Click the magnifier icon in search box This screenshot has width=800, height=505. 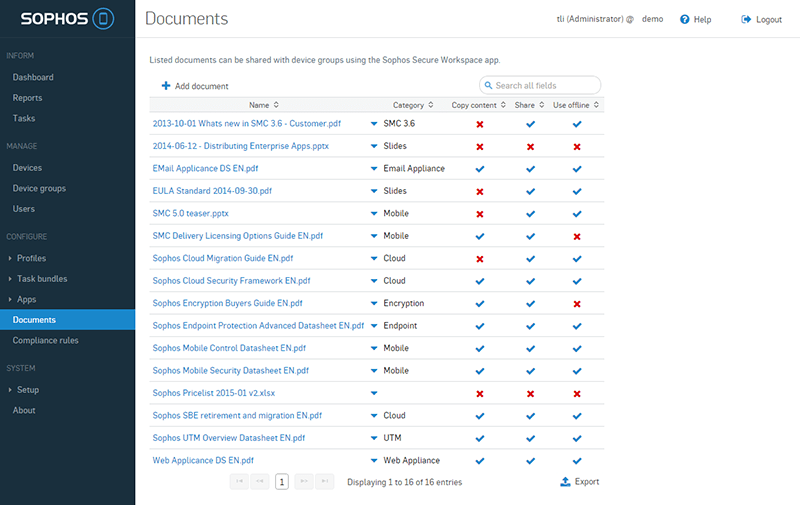pos(488,86)
